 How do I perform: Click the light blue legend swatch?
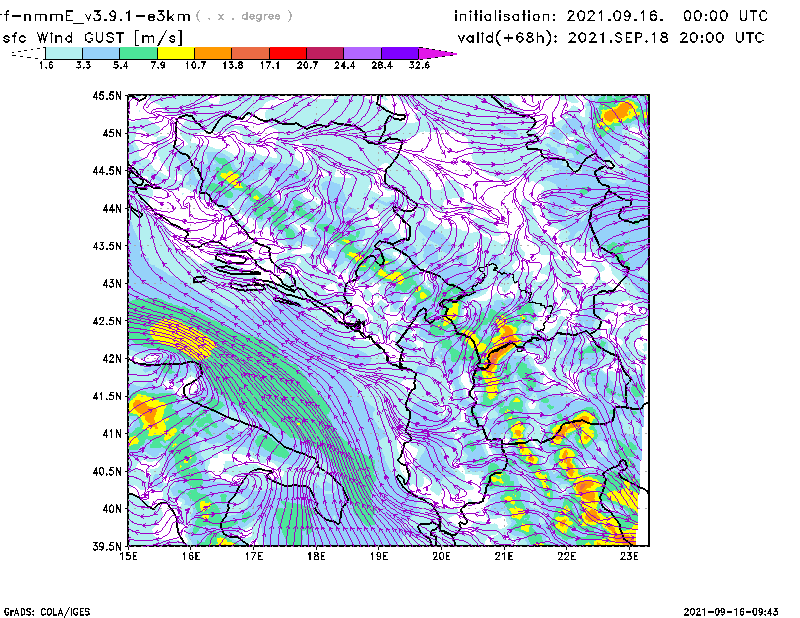coord(101,53)
